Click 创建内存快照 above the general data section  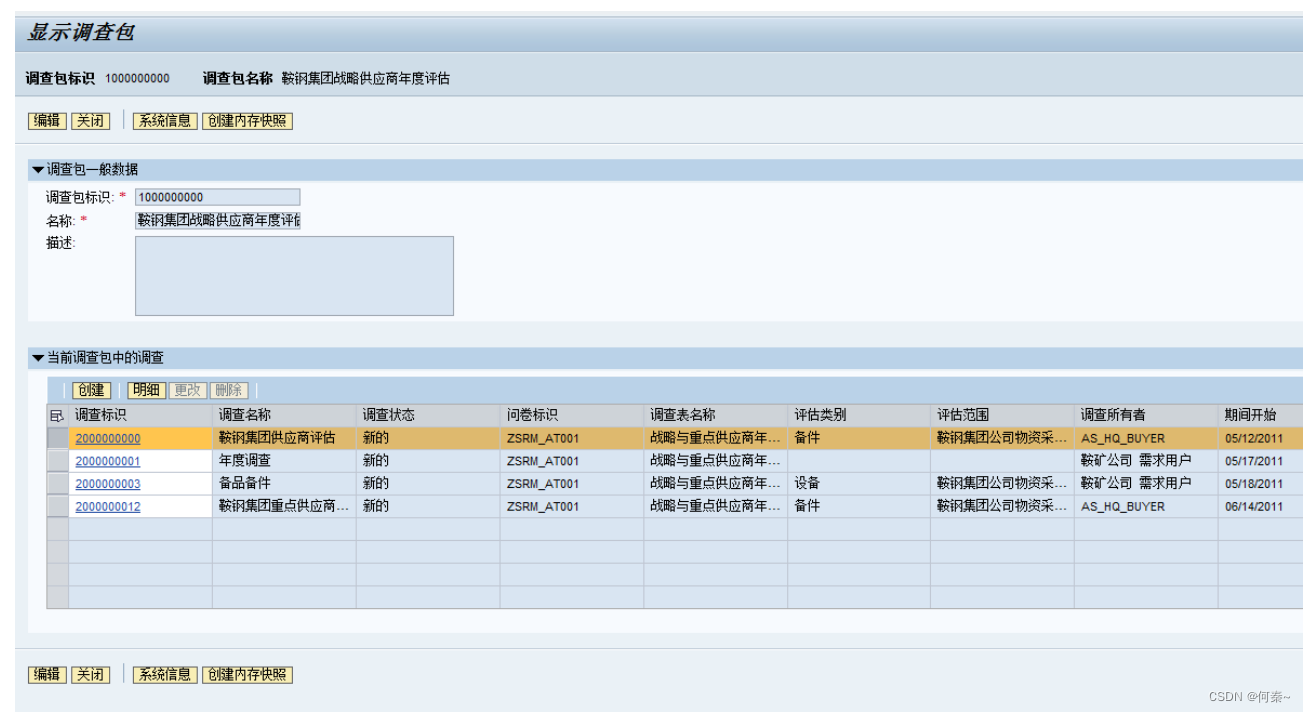coord(247,121)
